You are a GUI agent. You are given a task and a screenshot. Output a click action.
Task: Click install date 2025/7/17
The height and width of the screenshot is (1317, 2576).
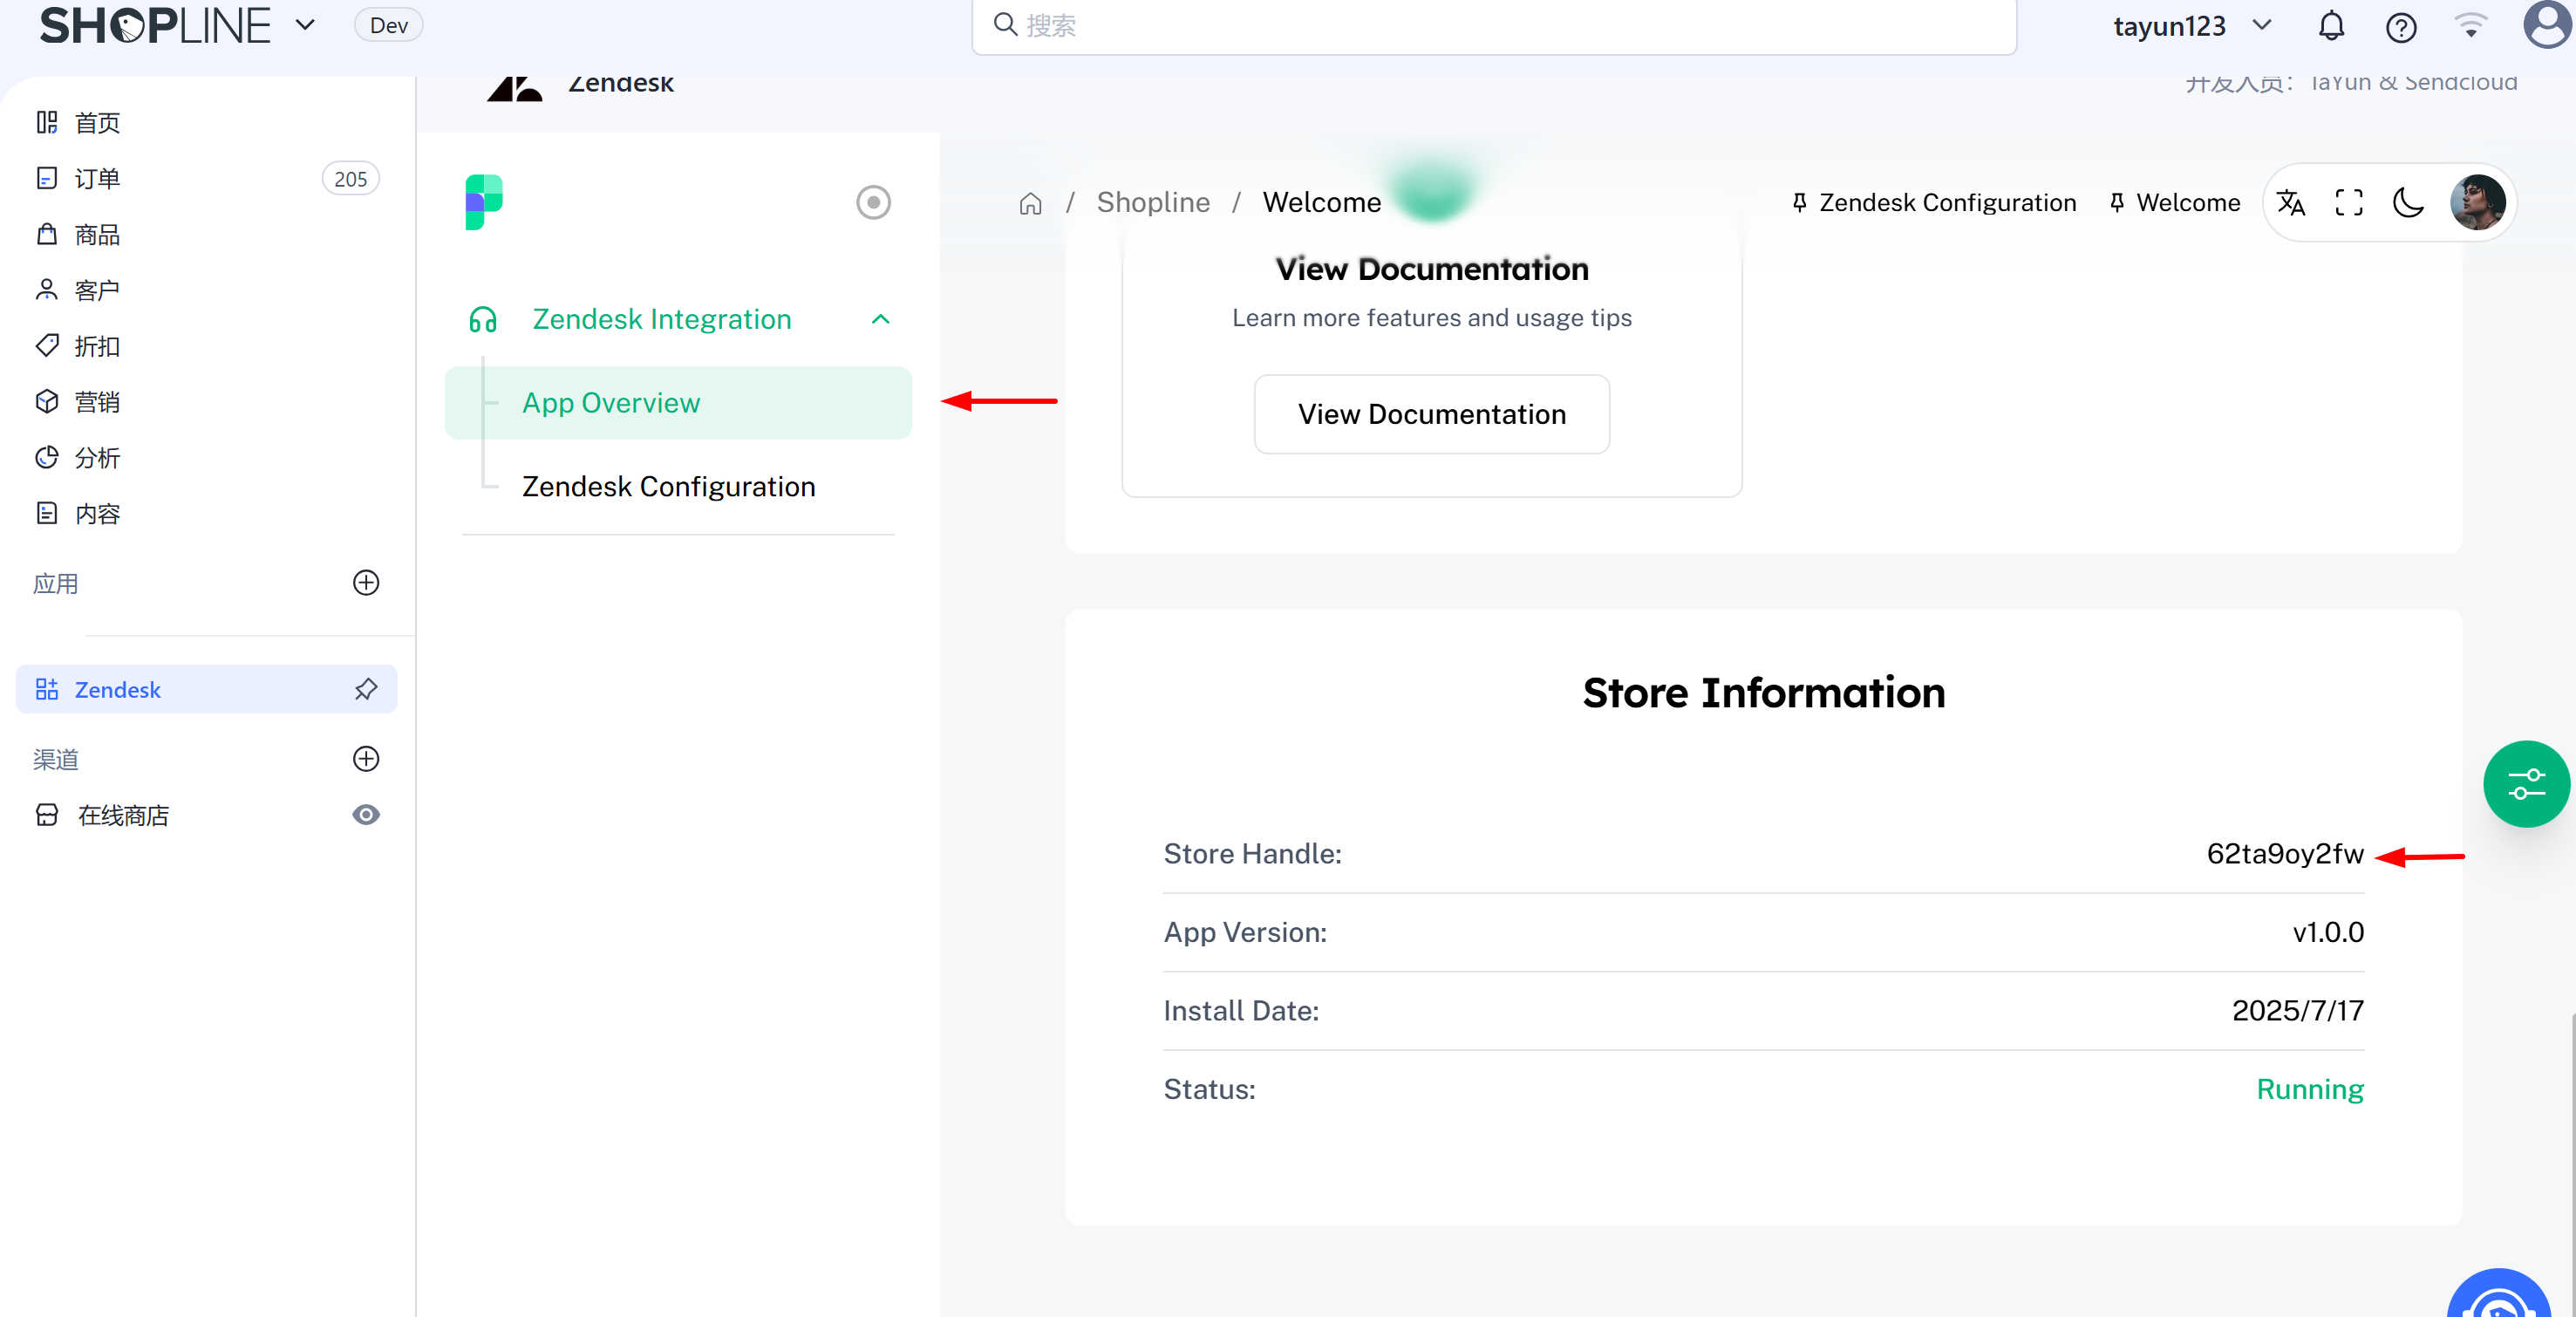[x=2298, y=1010]
